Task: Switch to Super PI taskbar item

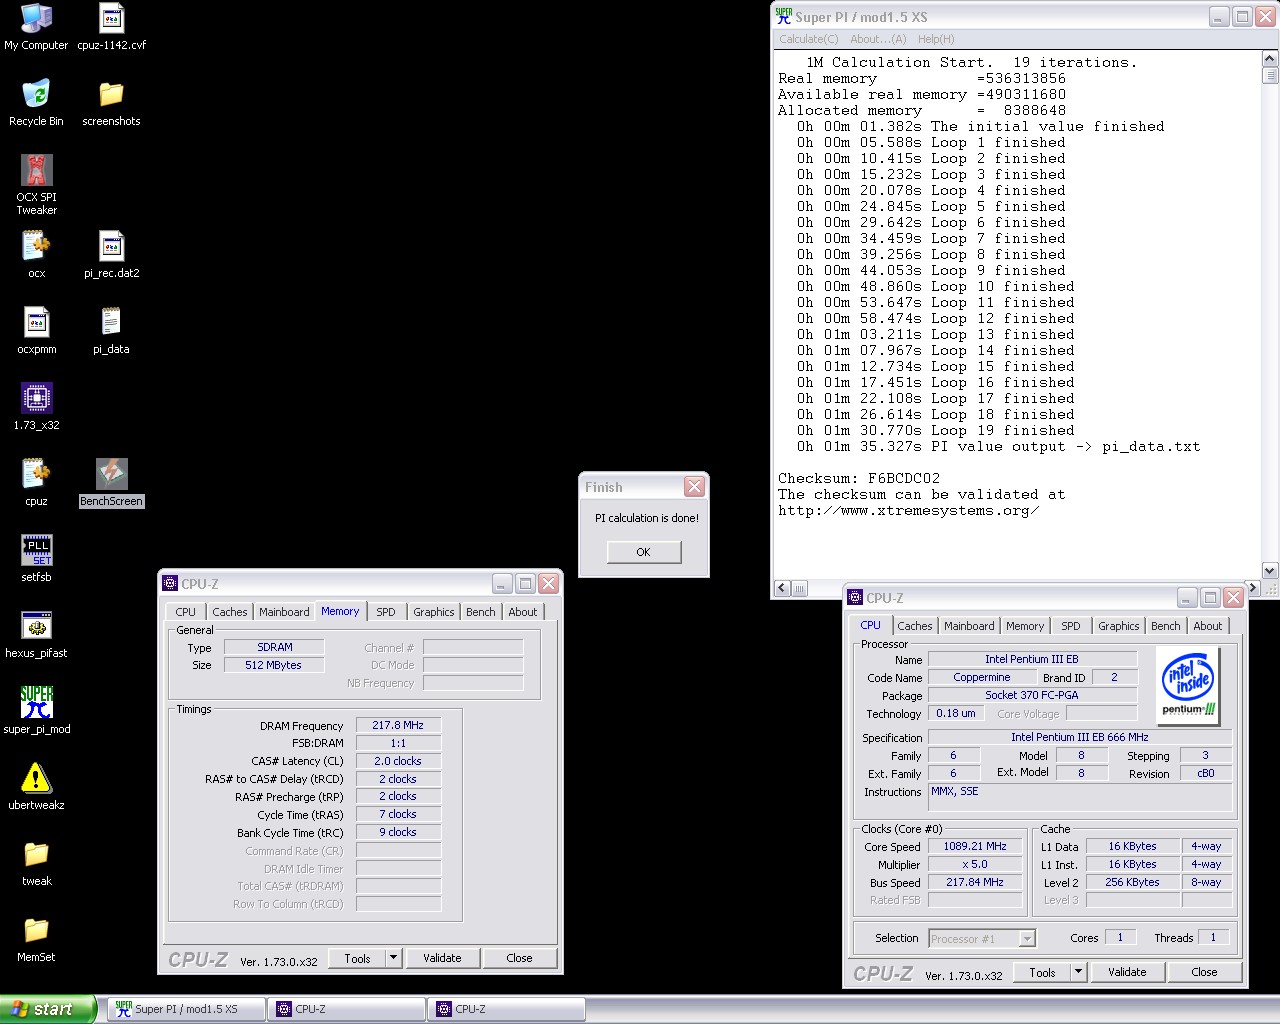Action: 186,1009
